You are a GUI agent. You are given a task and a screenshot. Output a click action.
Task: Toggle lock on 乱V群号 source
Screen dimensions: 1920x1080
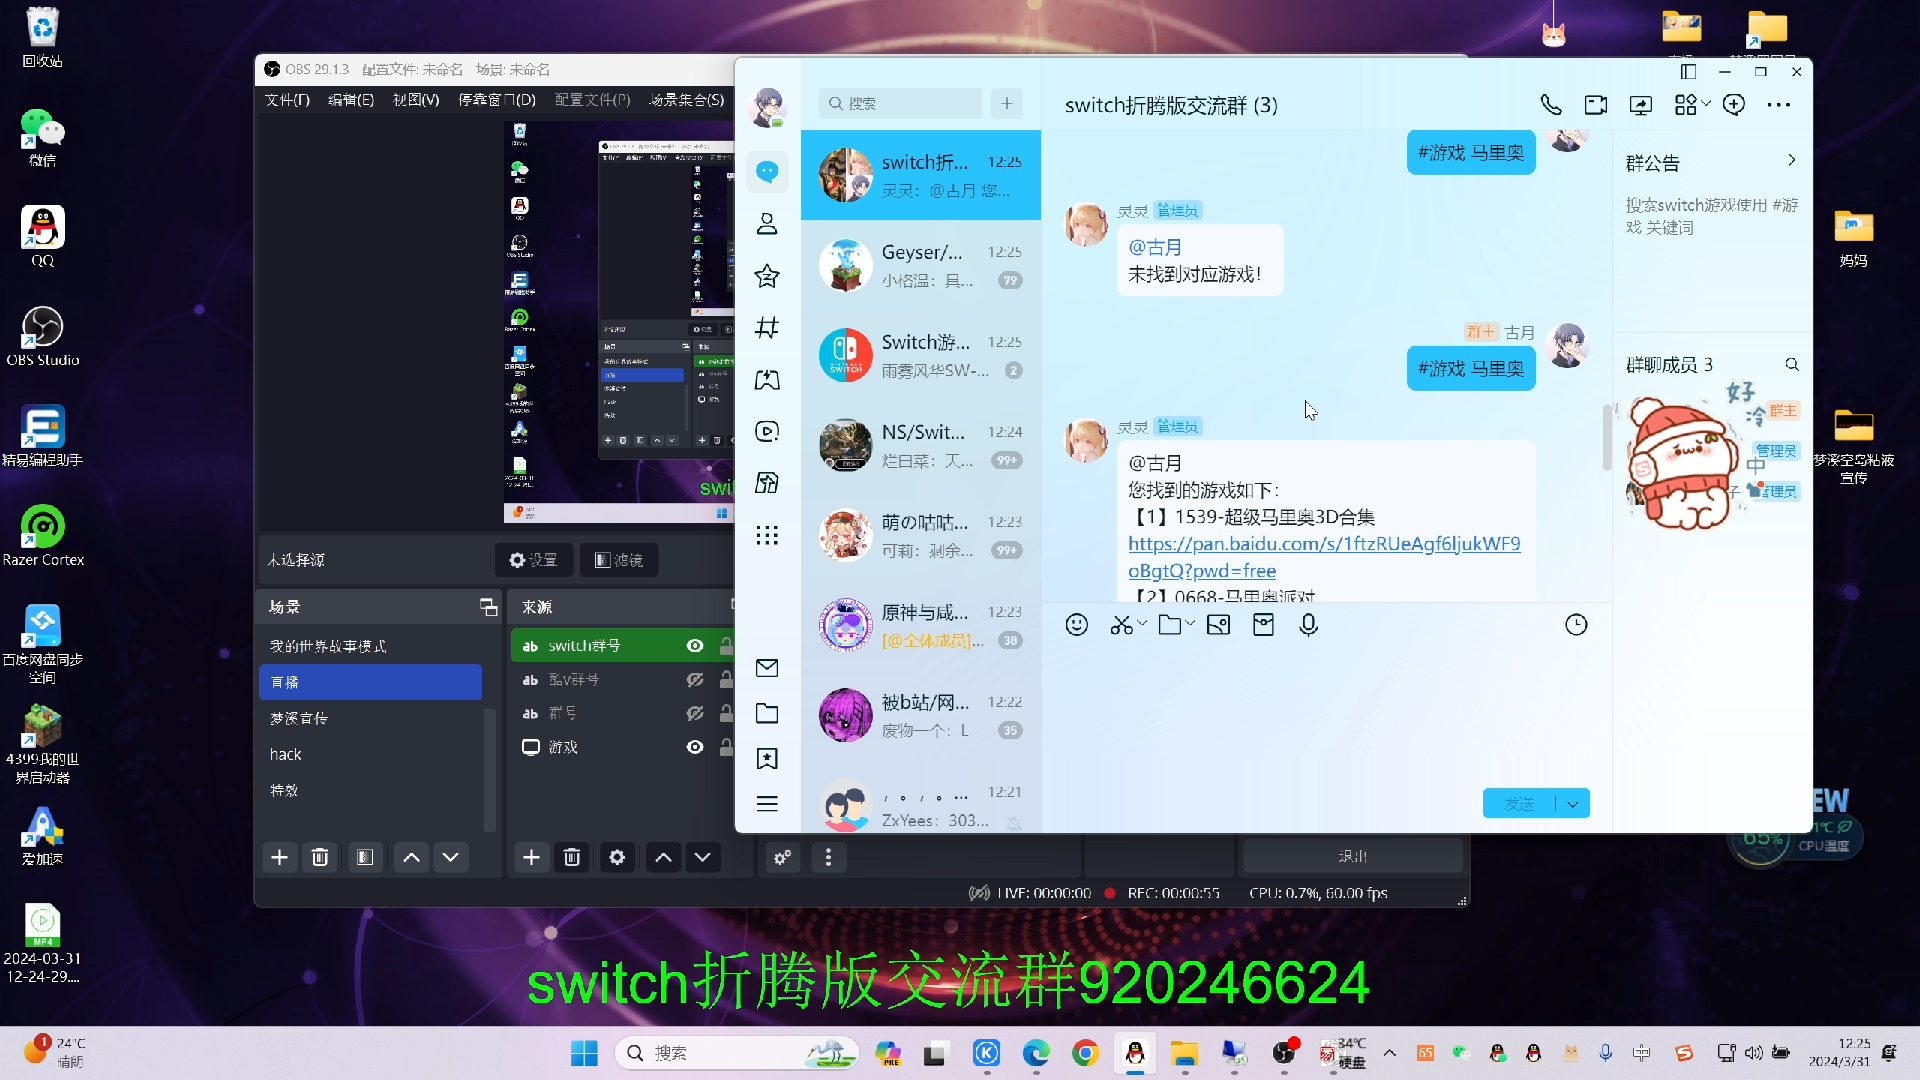[x=727, y=680]
